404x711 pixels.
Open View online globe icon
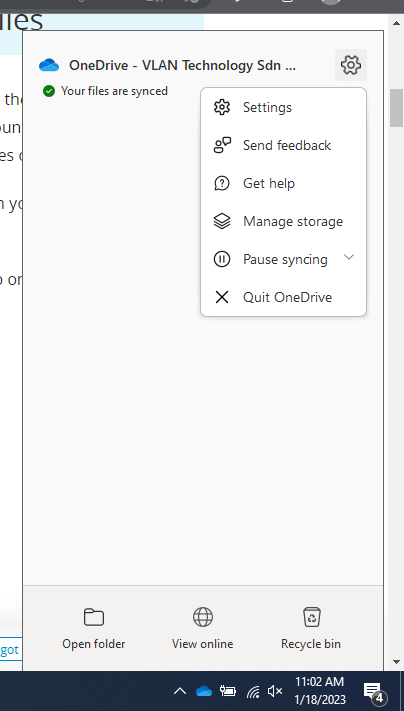tap(203, 617)
